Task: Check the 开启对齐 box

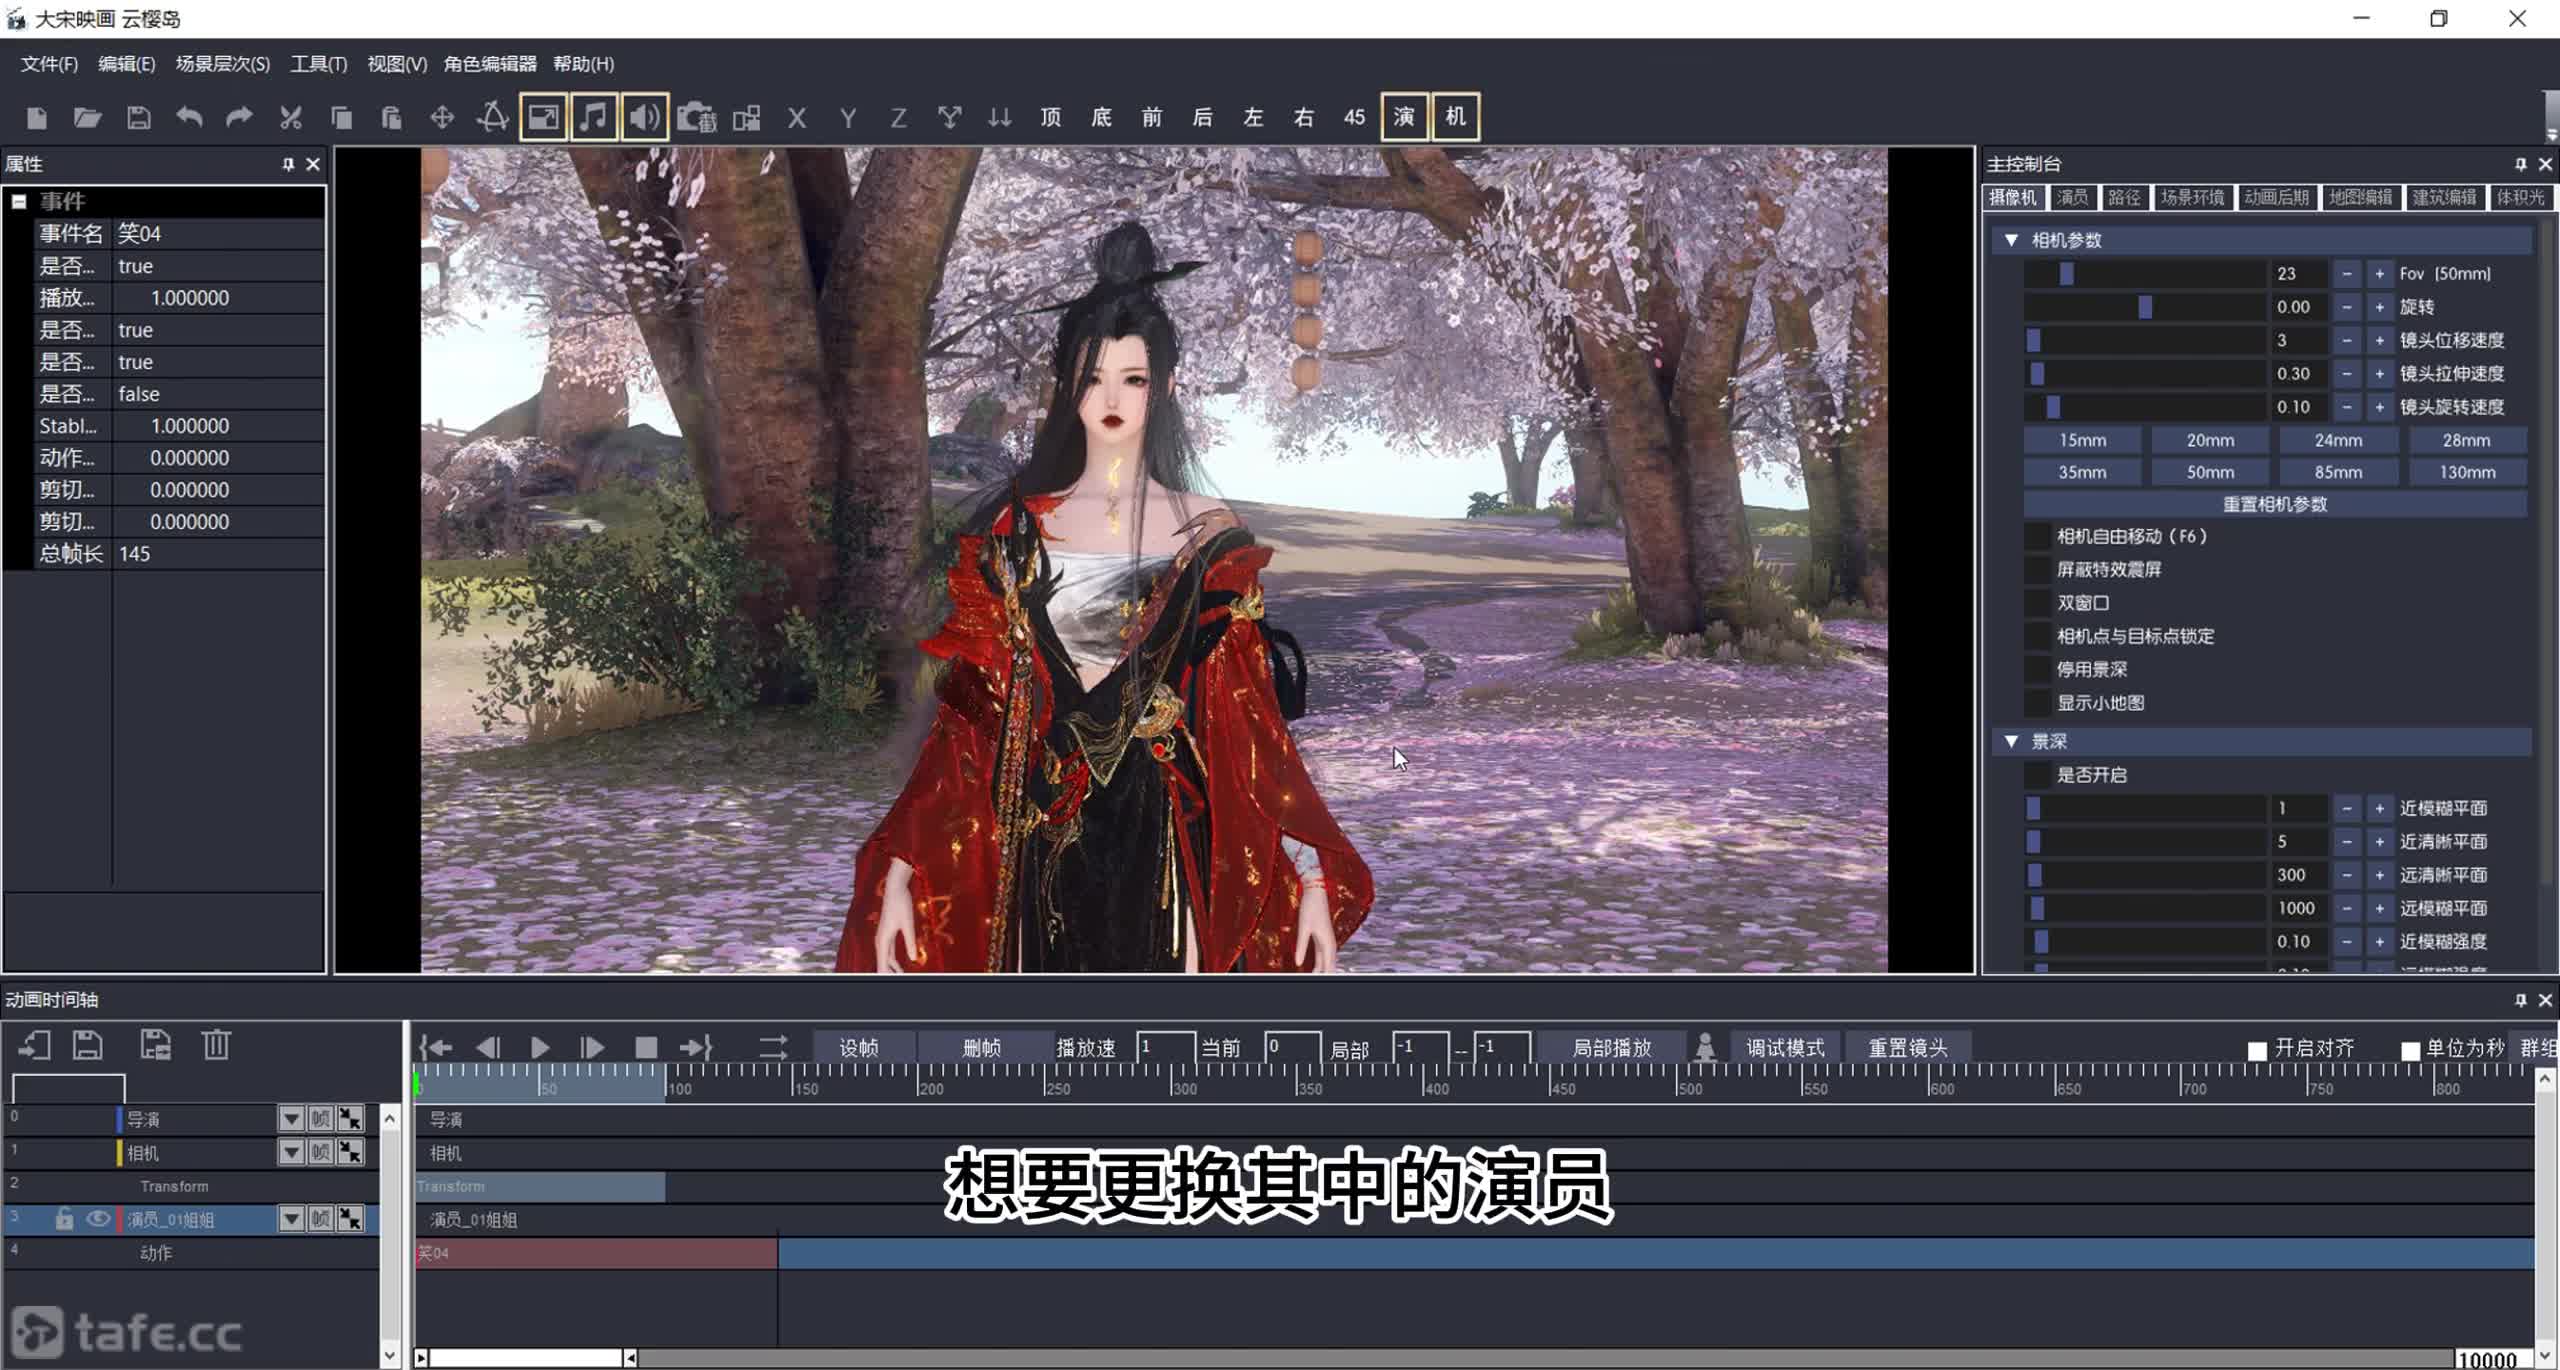Action: click(2257, 1050)
